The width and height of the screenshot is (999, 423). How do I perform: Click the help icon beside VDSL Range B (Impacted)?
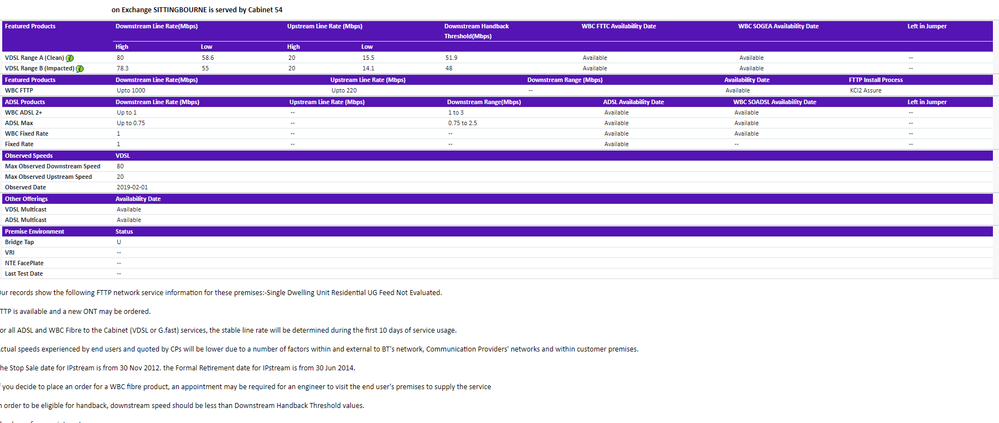(x=79, y=68)
